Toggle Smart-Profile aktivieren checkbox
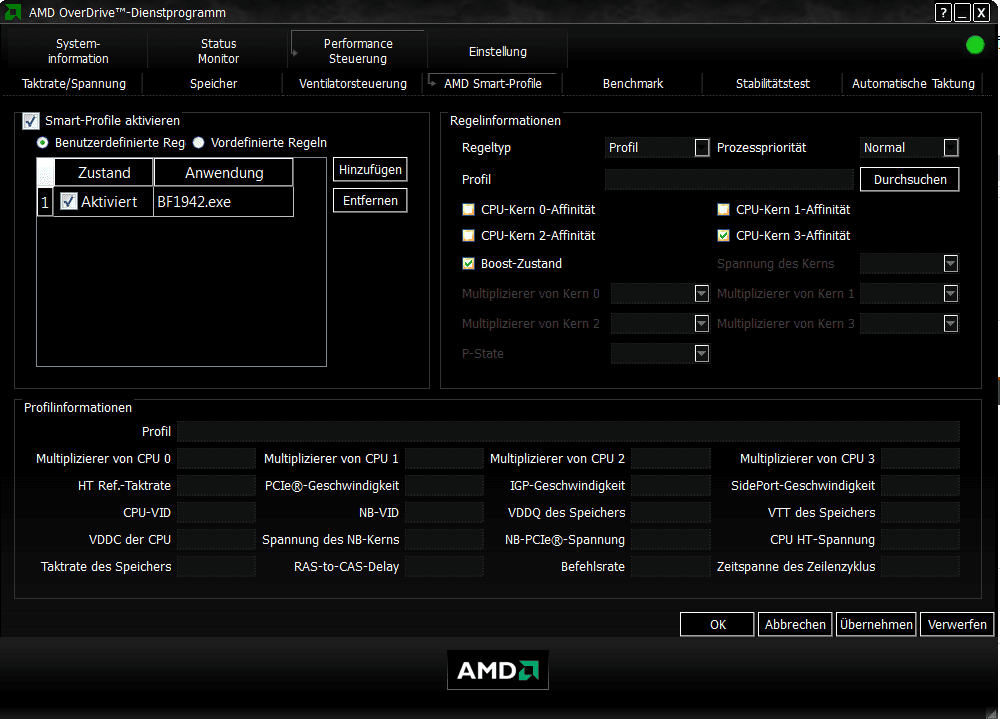Image resolution: width=1000 pixels, height=719 pixels. 31,121
